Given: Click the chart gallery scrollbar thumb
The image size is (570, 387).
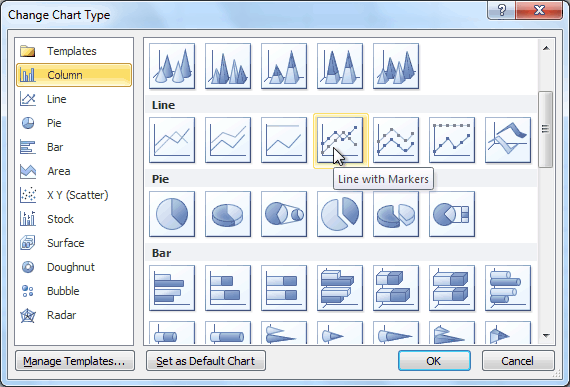Looking at the screenshot, I should click(546, 129).
